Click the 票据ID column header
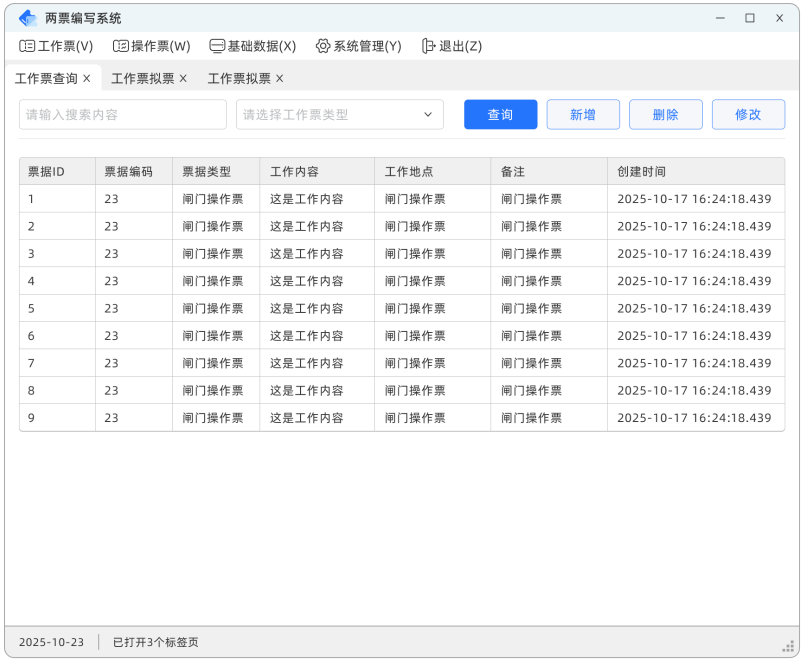812x662 pixels. pos(57,171)
